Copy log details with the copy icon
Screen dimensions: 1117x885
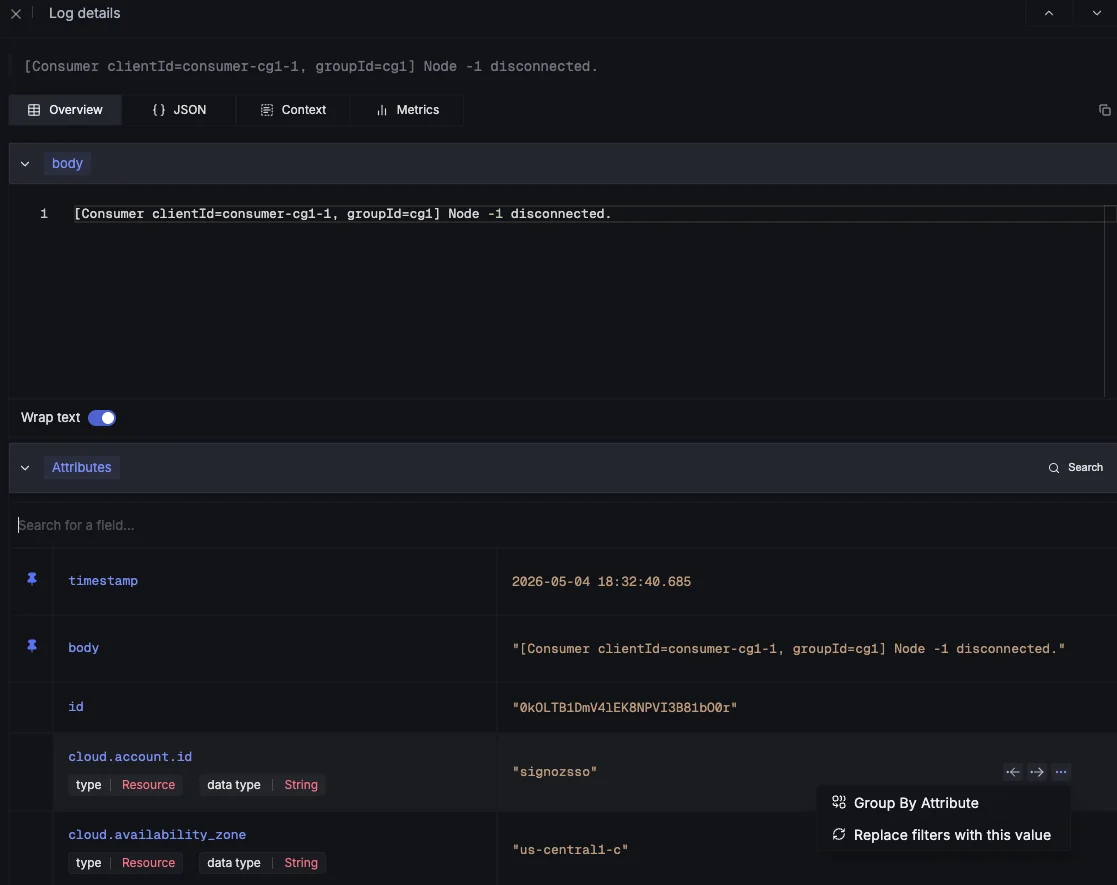(x=1104, y=110)
